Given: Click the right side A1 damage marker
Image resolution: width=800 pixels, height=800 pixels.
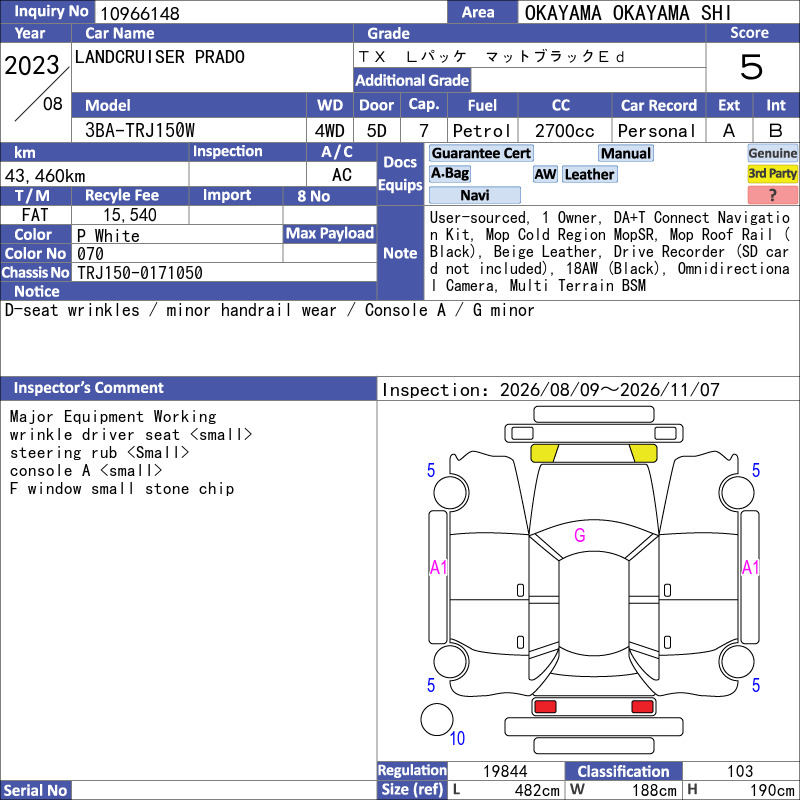Looking at the screenshot, I should tap(750, 567).
